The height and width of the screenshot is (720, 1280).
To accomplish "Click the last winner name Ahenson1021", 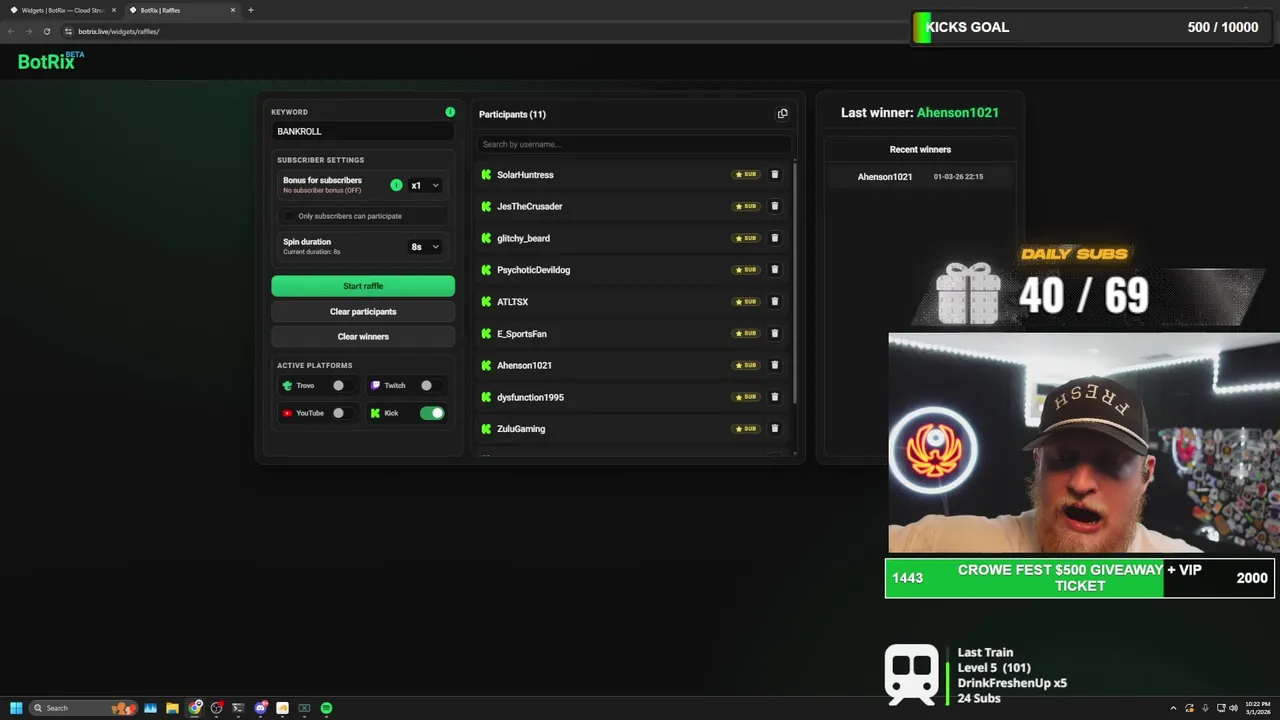I will click(958, 112).
